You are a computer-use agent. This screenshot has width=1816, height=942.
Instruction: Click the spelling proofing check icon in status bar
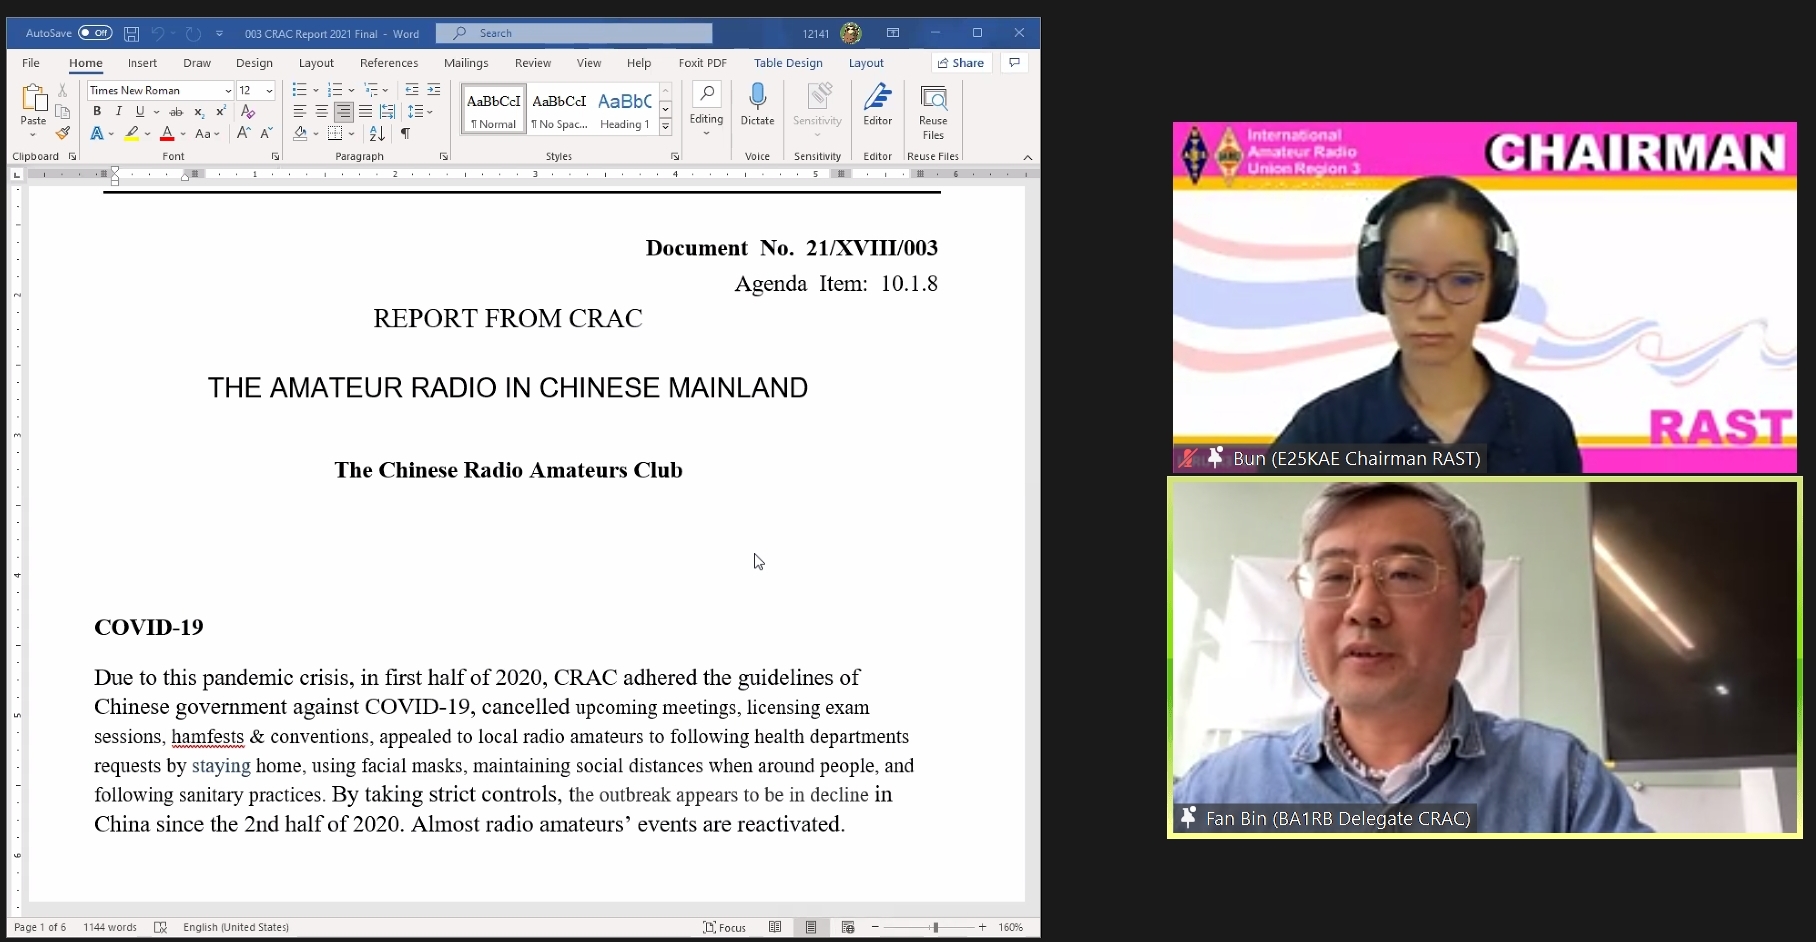(160, 927)
